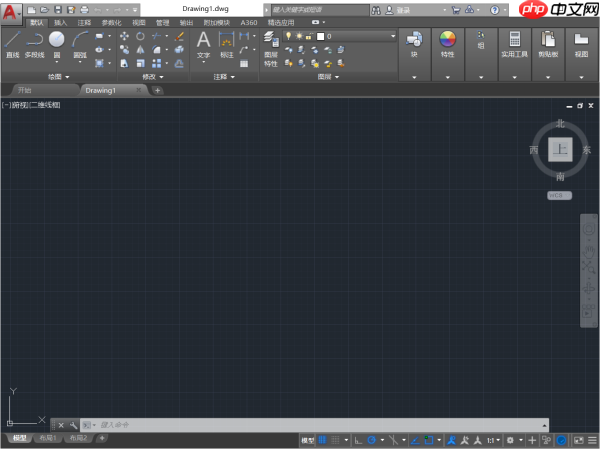Image resolution: width=600 pixels, height=449 pixels.
Task: Select the Text (文字) annotation tool
Action: [204, 45]
